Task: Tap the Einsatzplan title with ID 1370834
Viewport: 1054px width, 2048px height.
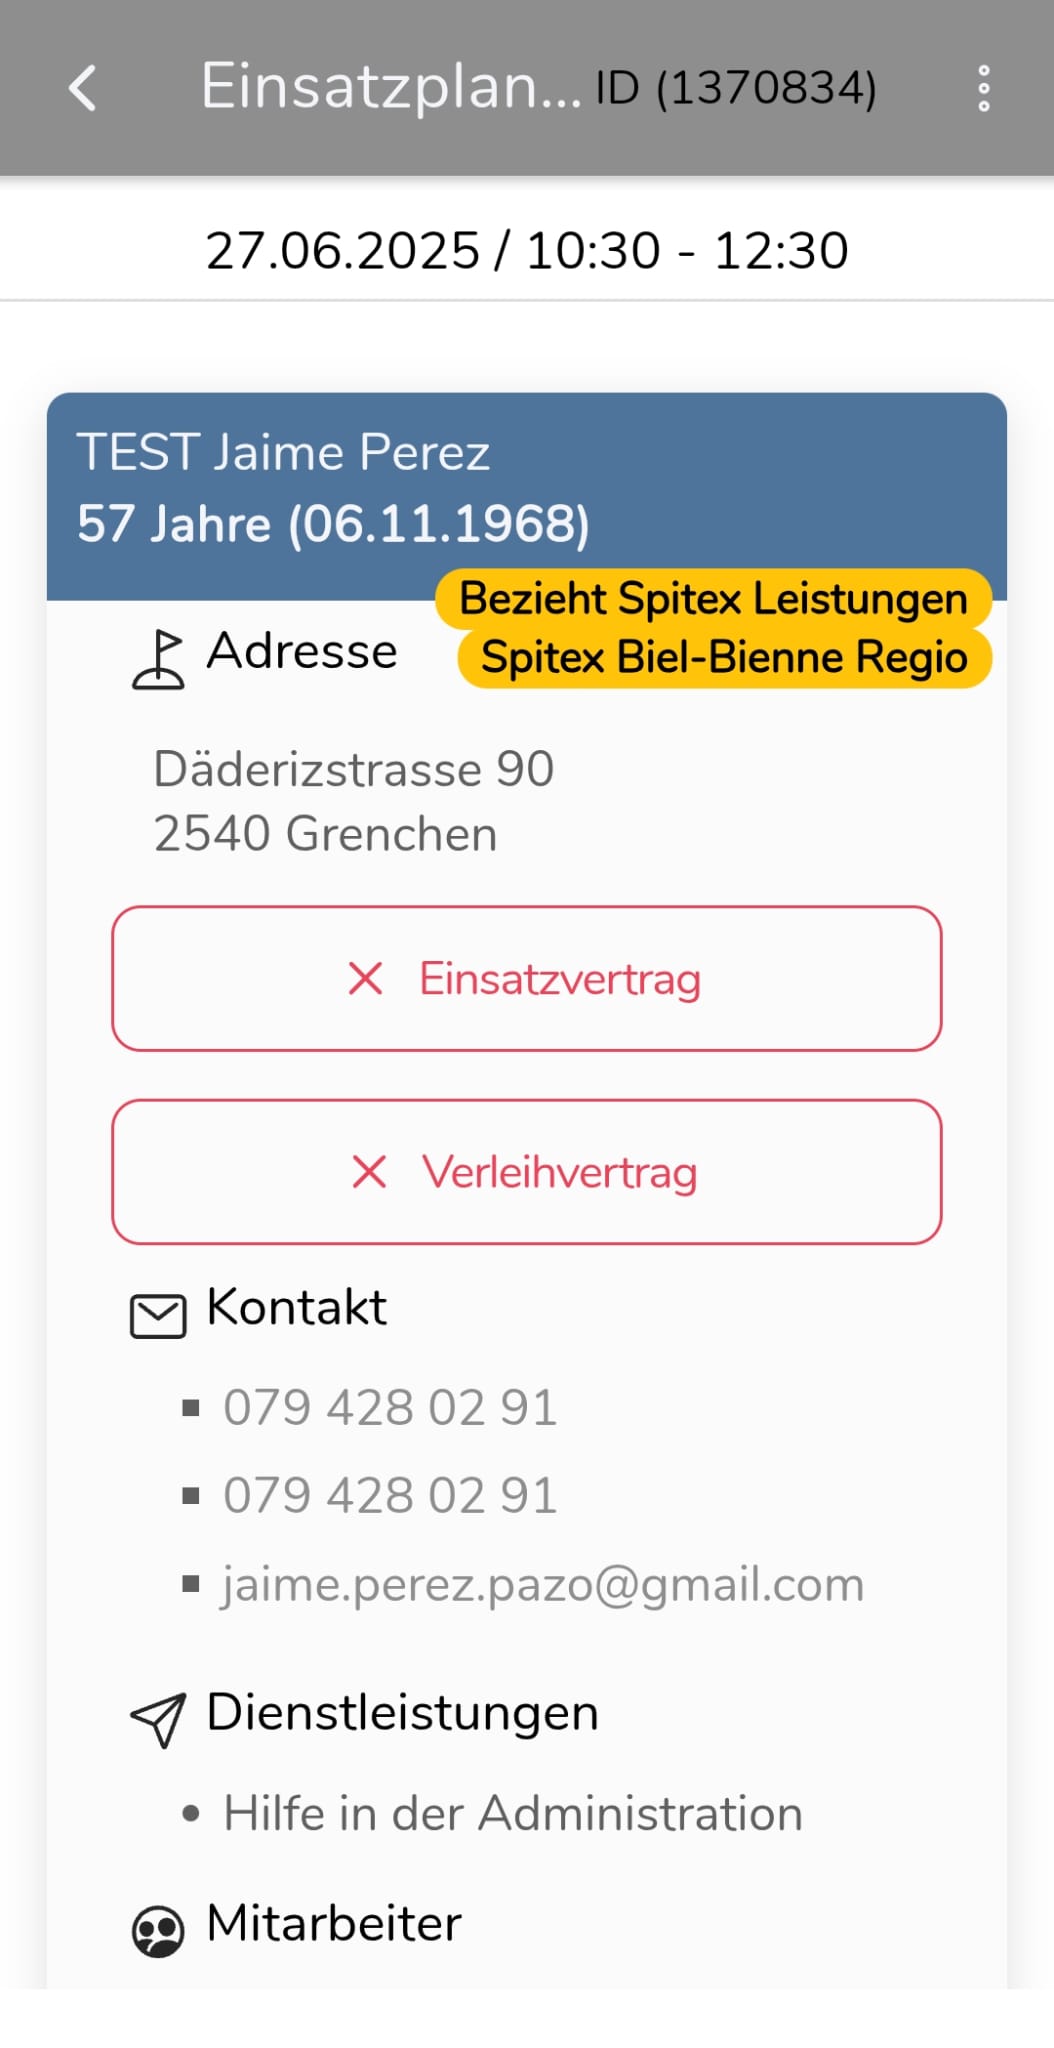Action: coord(538,88)
